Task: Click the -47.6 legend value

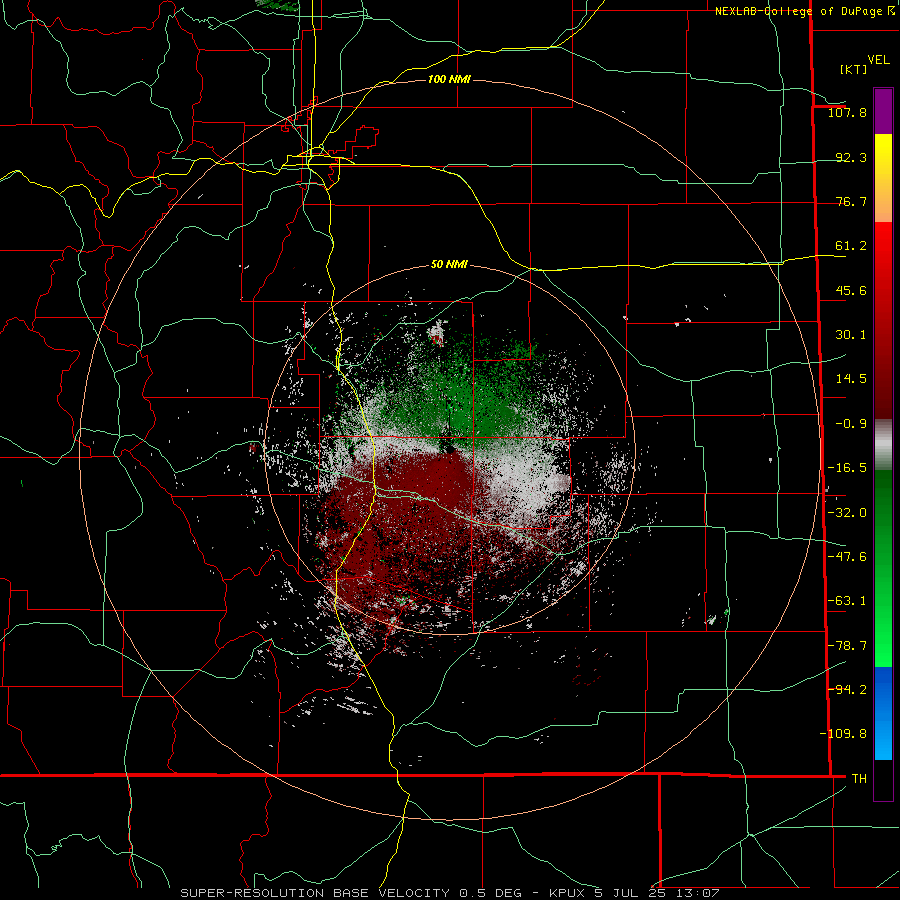Action: point(847,557)
